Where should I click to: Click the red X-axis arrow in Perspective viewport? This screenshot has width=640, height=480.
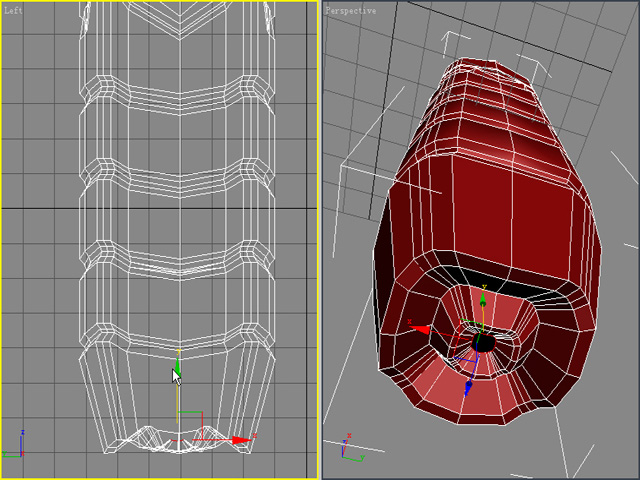[x=420, y=329]
